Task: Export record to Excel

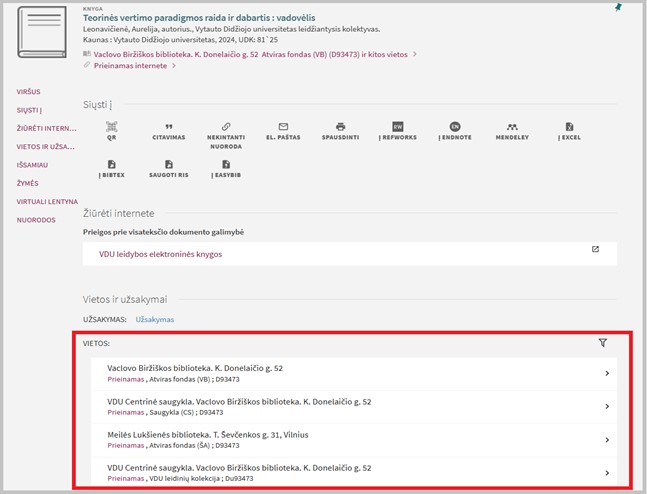Action: (x=568, y=128)
